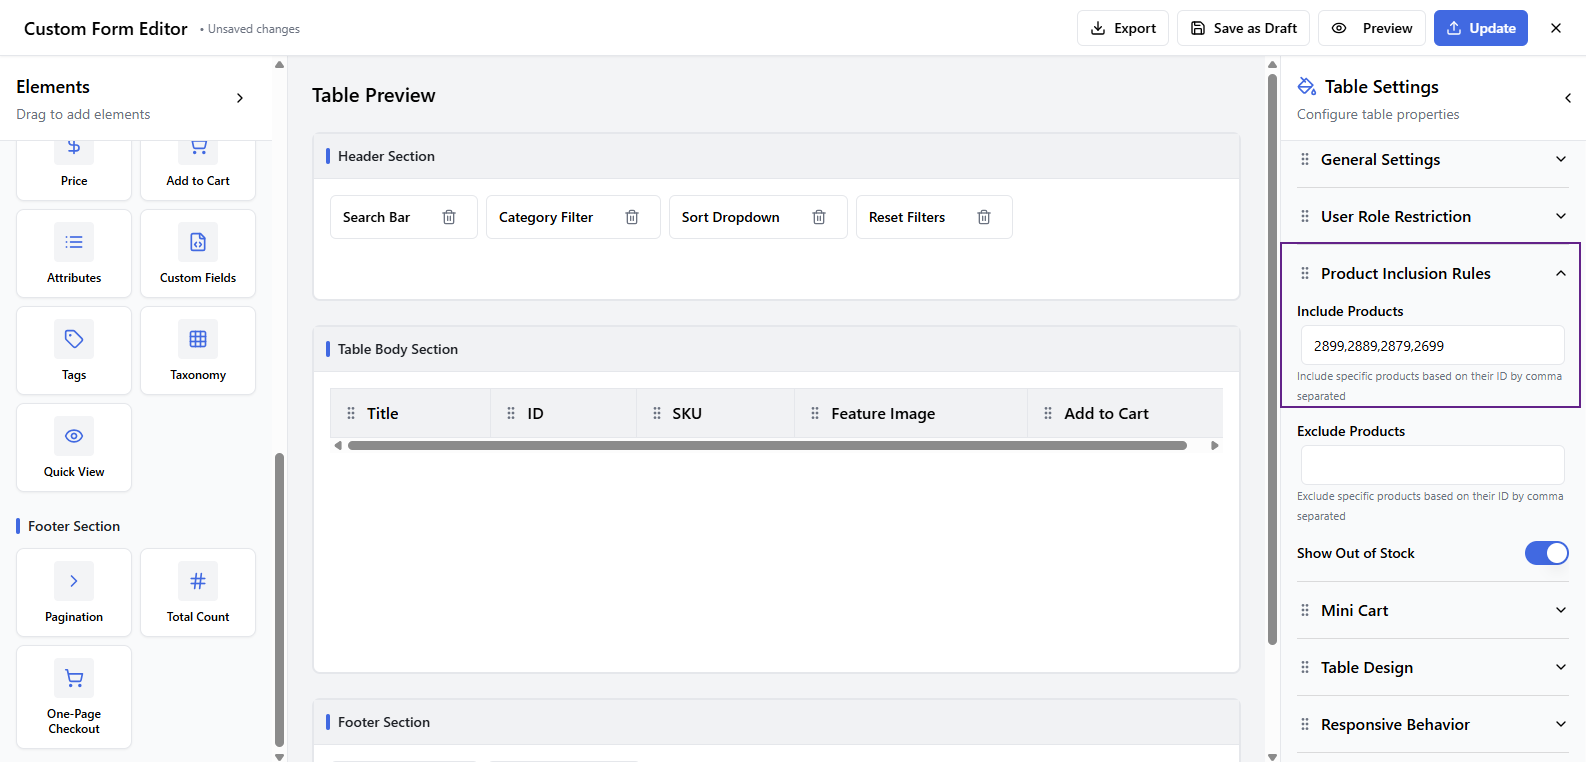Click the Update button

coord(1480,28)
